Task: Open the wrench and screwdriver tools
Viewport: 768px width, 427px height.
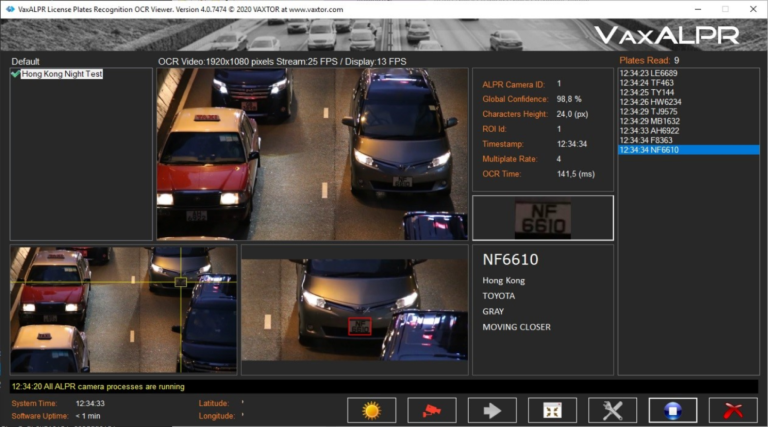Action: [x=612, y=410]
